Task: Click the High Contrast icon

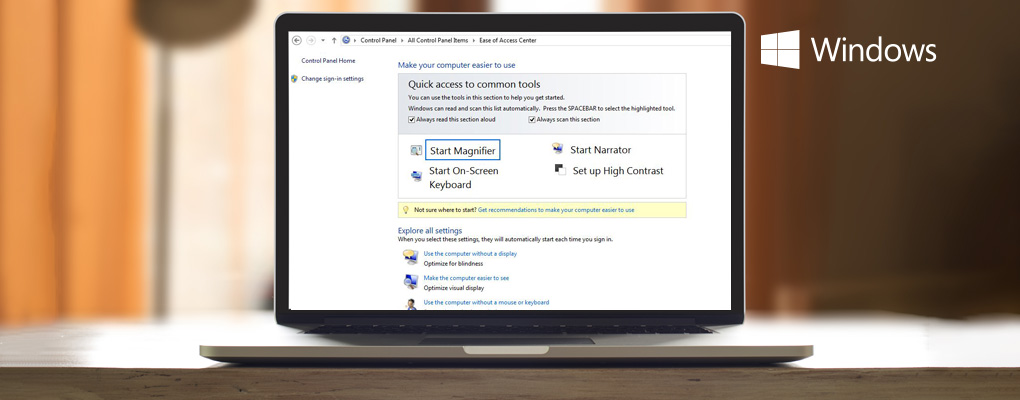Action: pos(560,169)
